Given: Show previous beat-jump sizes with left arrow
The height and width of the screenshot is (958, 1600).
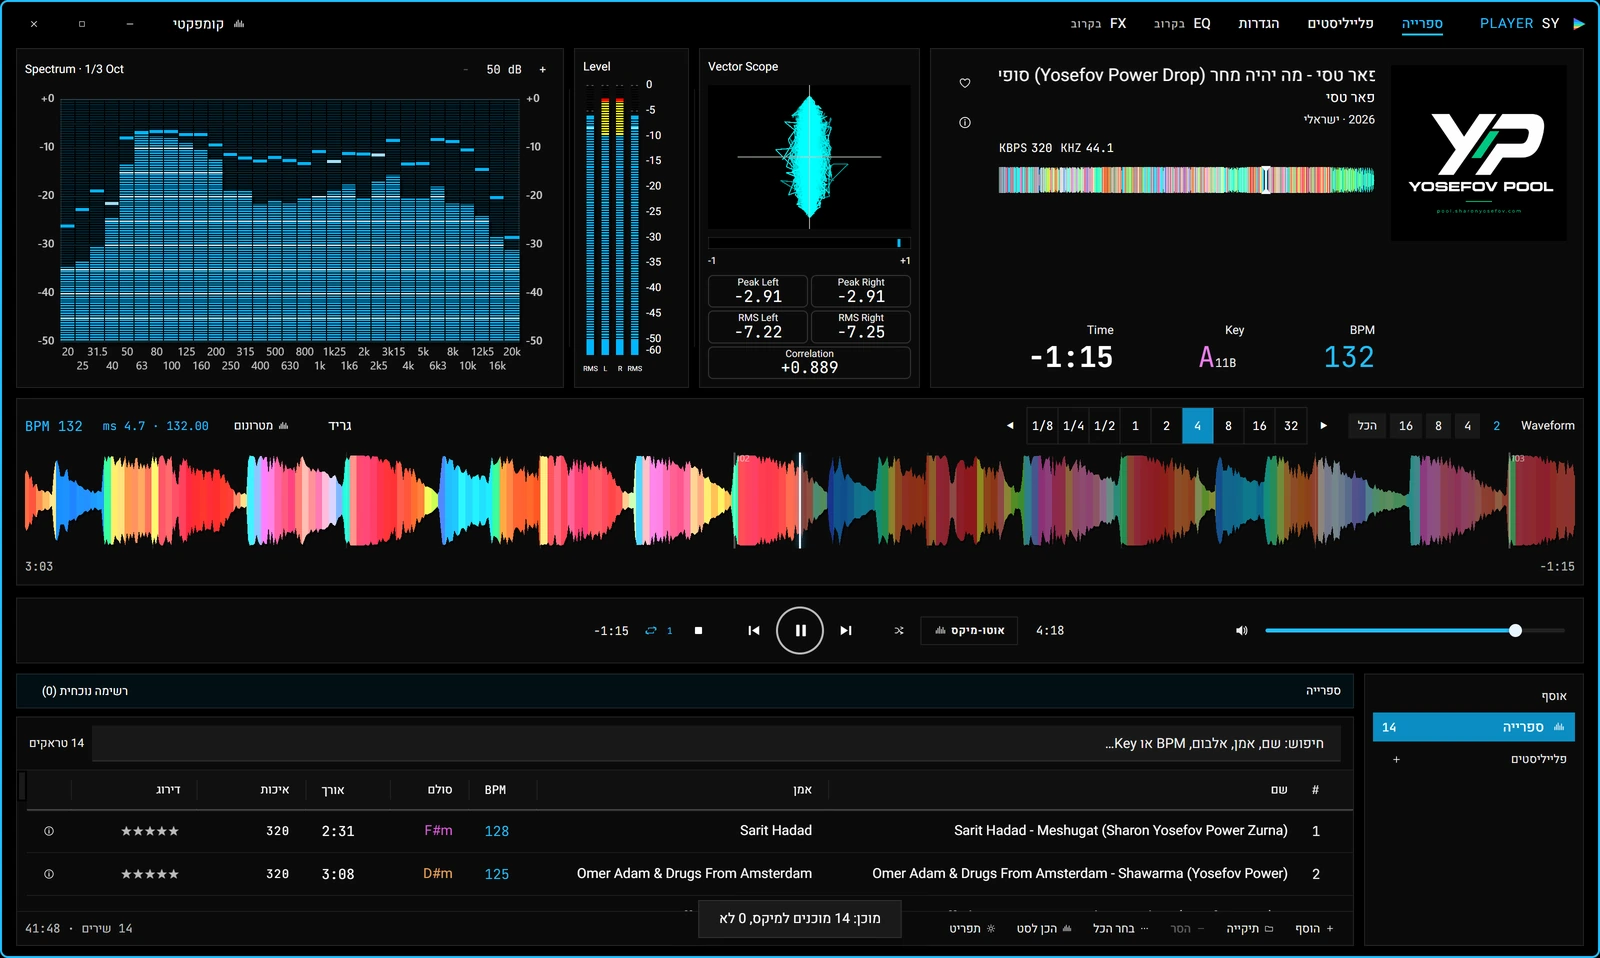Looking at the screenshot, I should [1010, 426].
